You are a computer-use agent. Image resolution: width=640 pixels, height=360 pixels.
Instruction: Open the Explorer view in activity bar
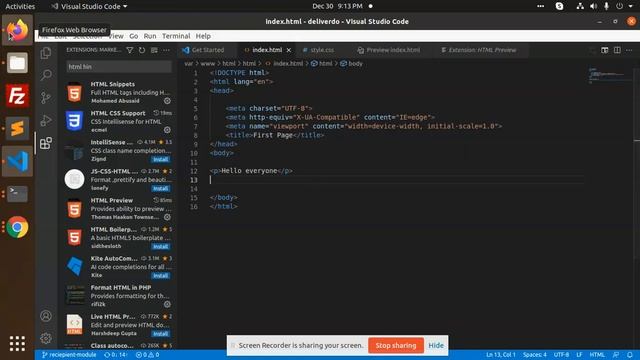tap(46, 53)
